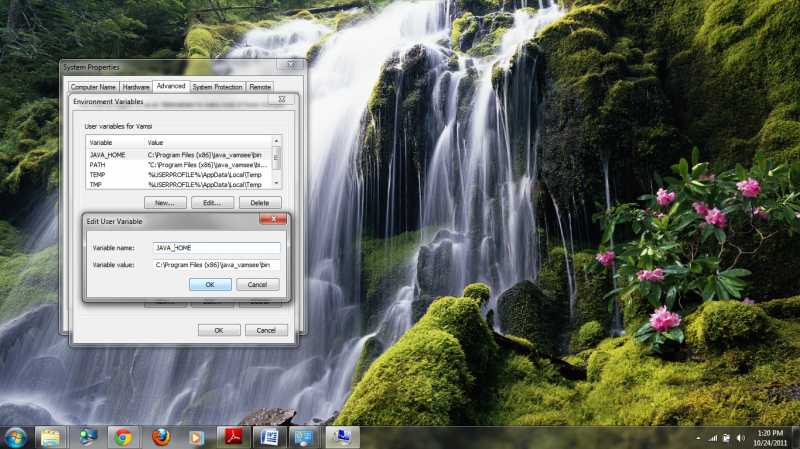Screen dimensions: 800x449
Task: Open Windows Explorer from the taskbar
Action: pos(50,437)
